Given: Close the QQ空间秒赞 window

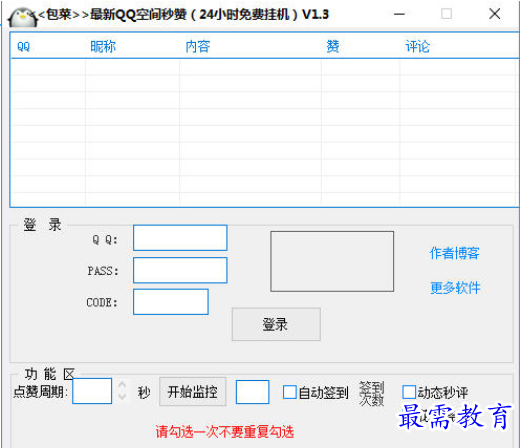Looking at the screenshot, I should pyautogui.click(x=495, y=14).
